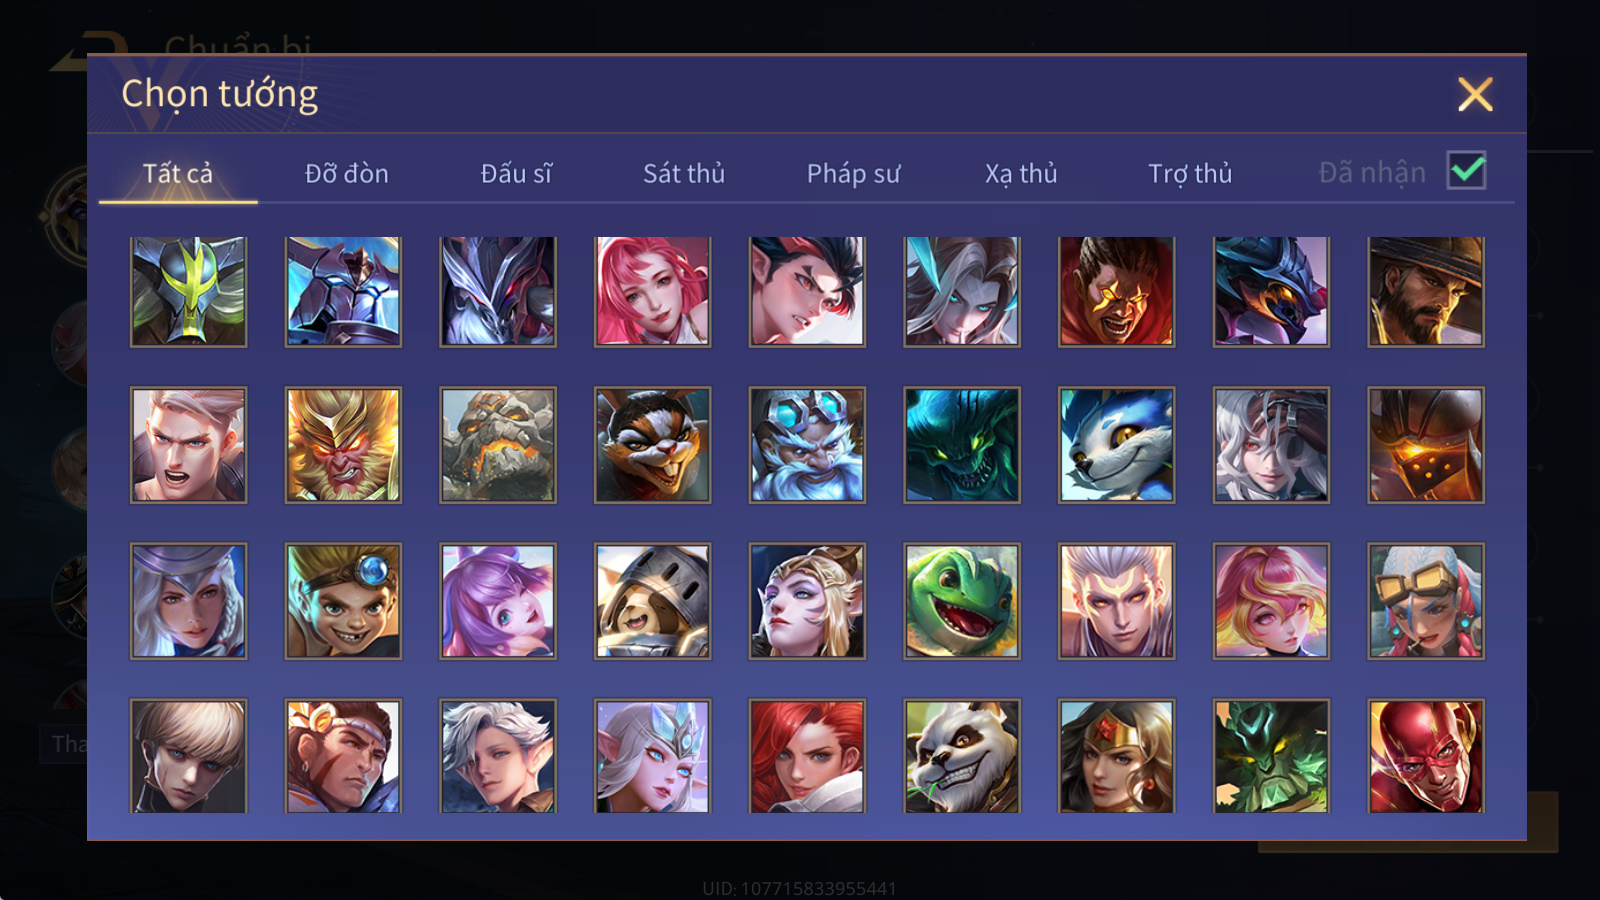The image size is (1600, 900).
Task: Choose the golden monkey king hero
Action: point(343,445)
